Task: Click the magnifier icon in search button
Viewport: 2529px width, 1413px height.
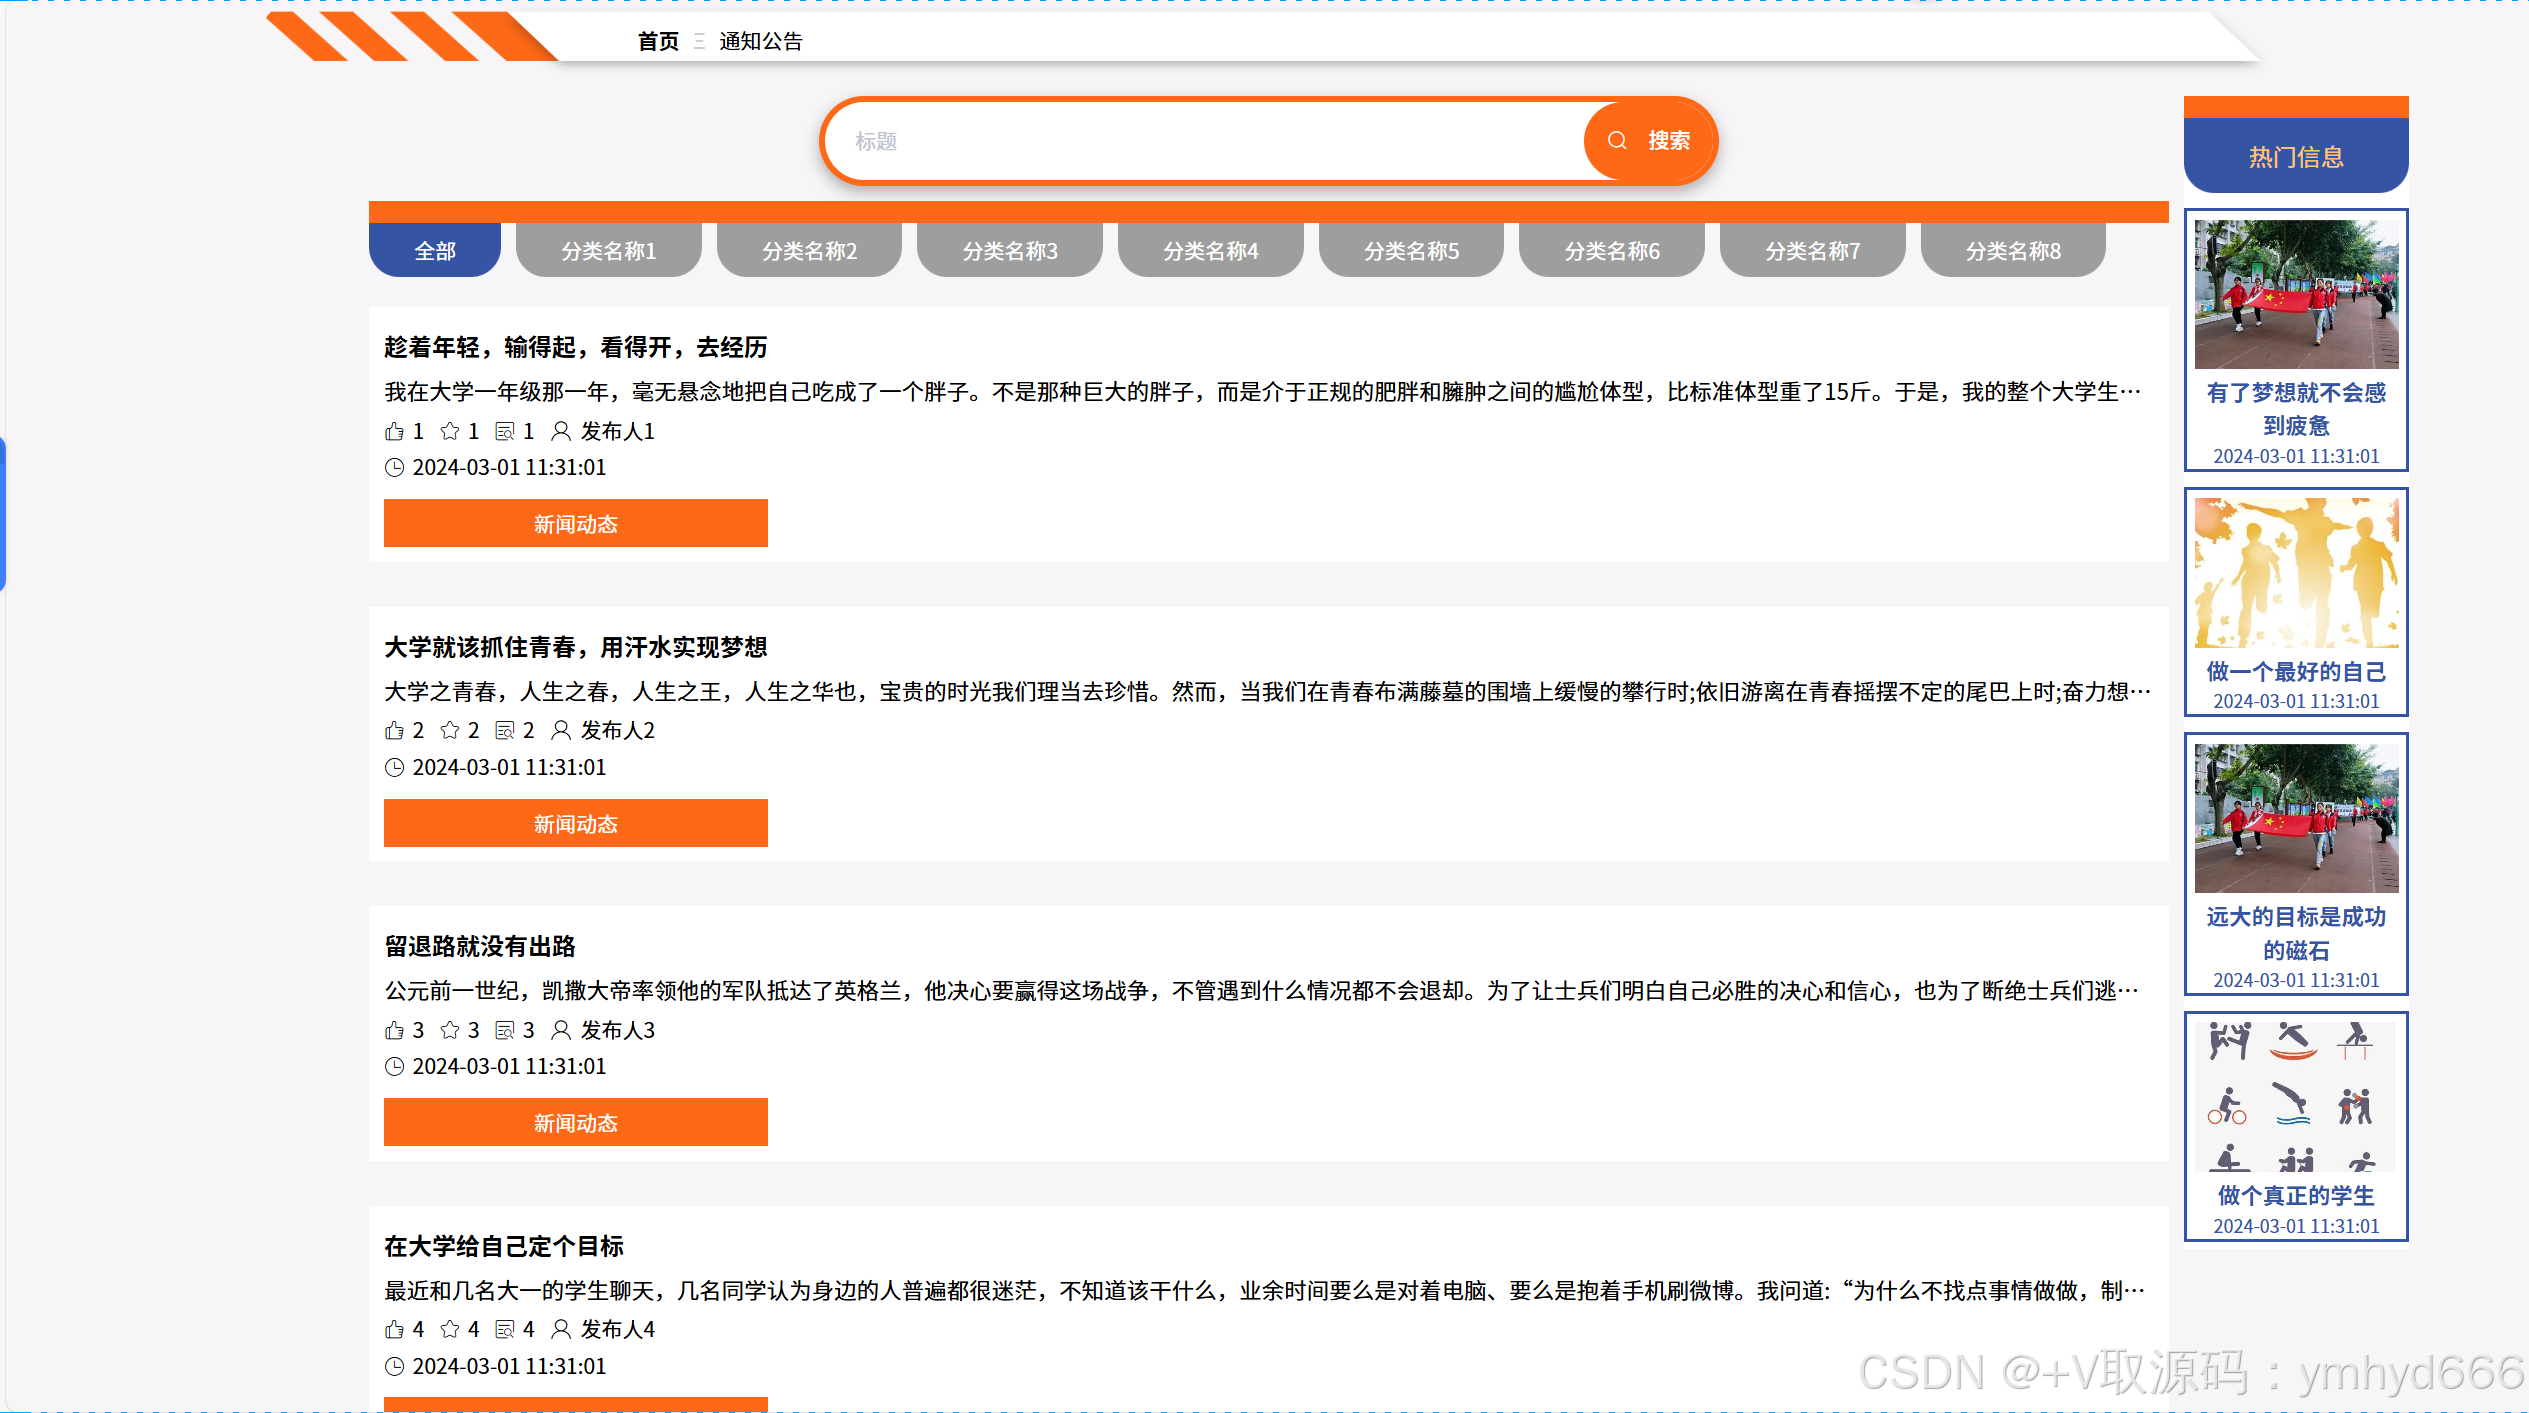Action: 1617,141
